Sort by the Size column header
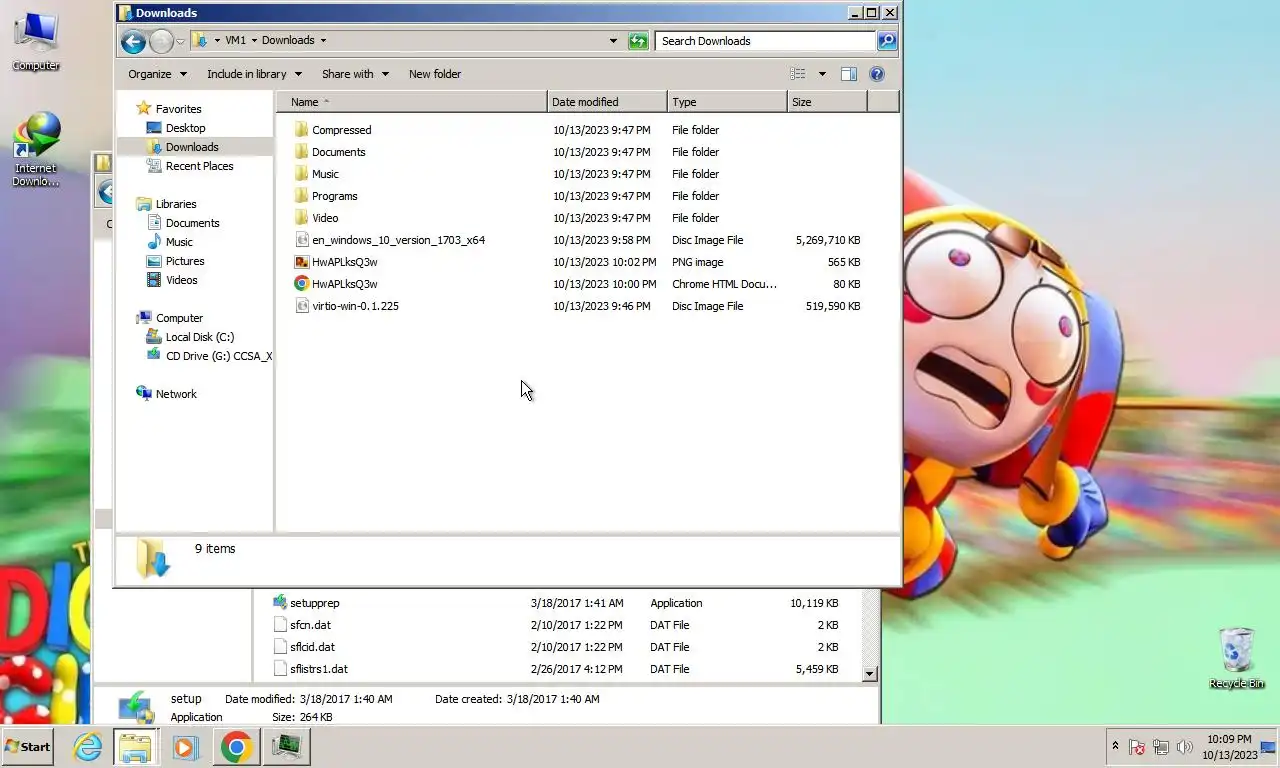This screenshot has height=768, width=1280. pos(827,102)
